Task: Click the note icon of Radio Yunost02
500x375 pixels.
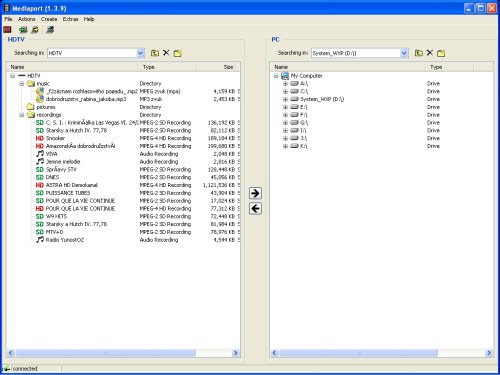Action: [x=40, y=240]
